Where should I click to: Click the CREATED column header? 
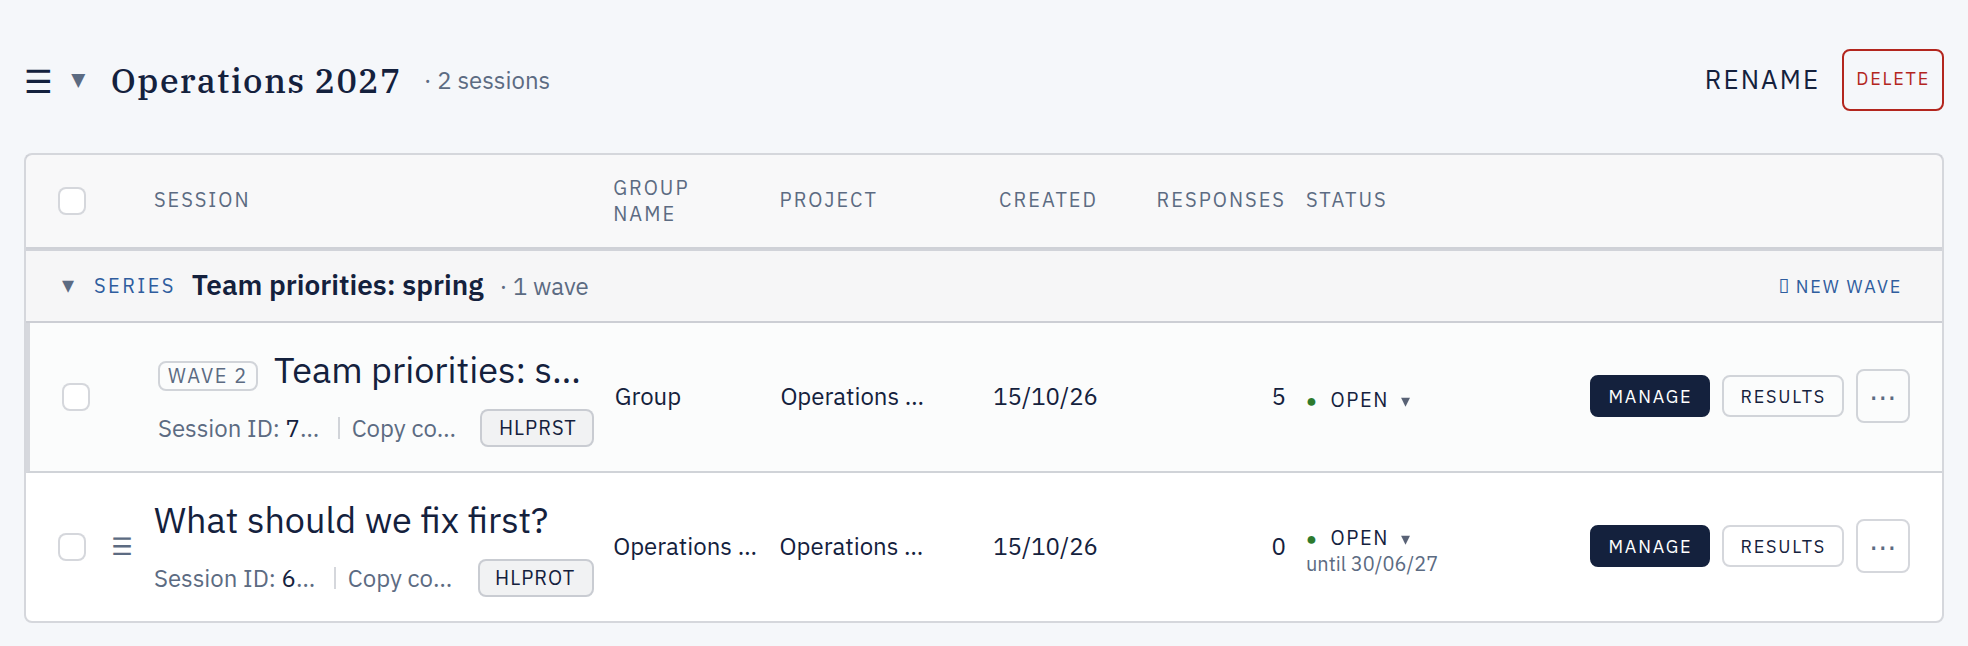coord(1047,200)
